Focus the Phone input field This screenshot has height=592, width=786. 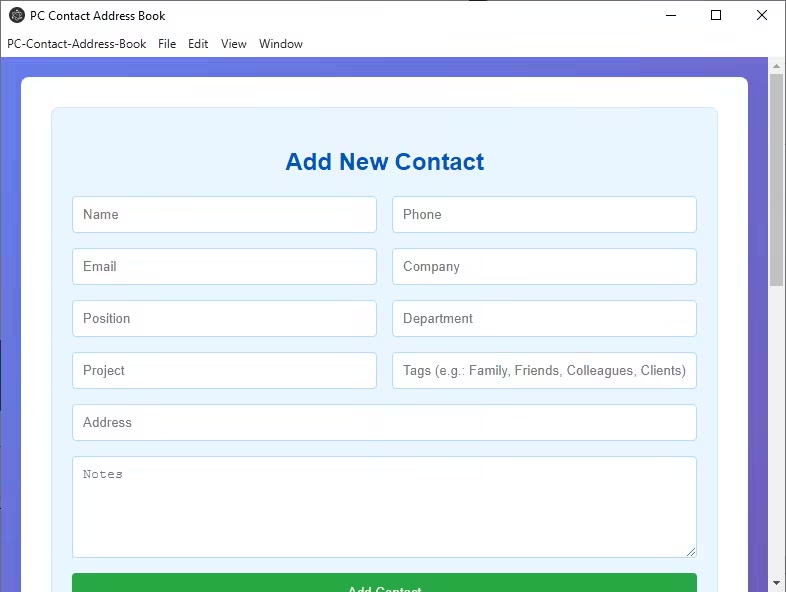[x=544, y=215]
